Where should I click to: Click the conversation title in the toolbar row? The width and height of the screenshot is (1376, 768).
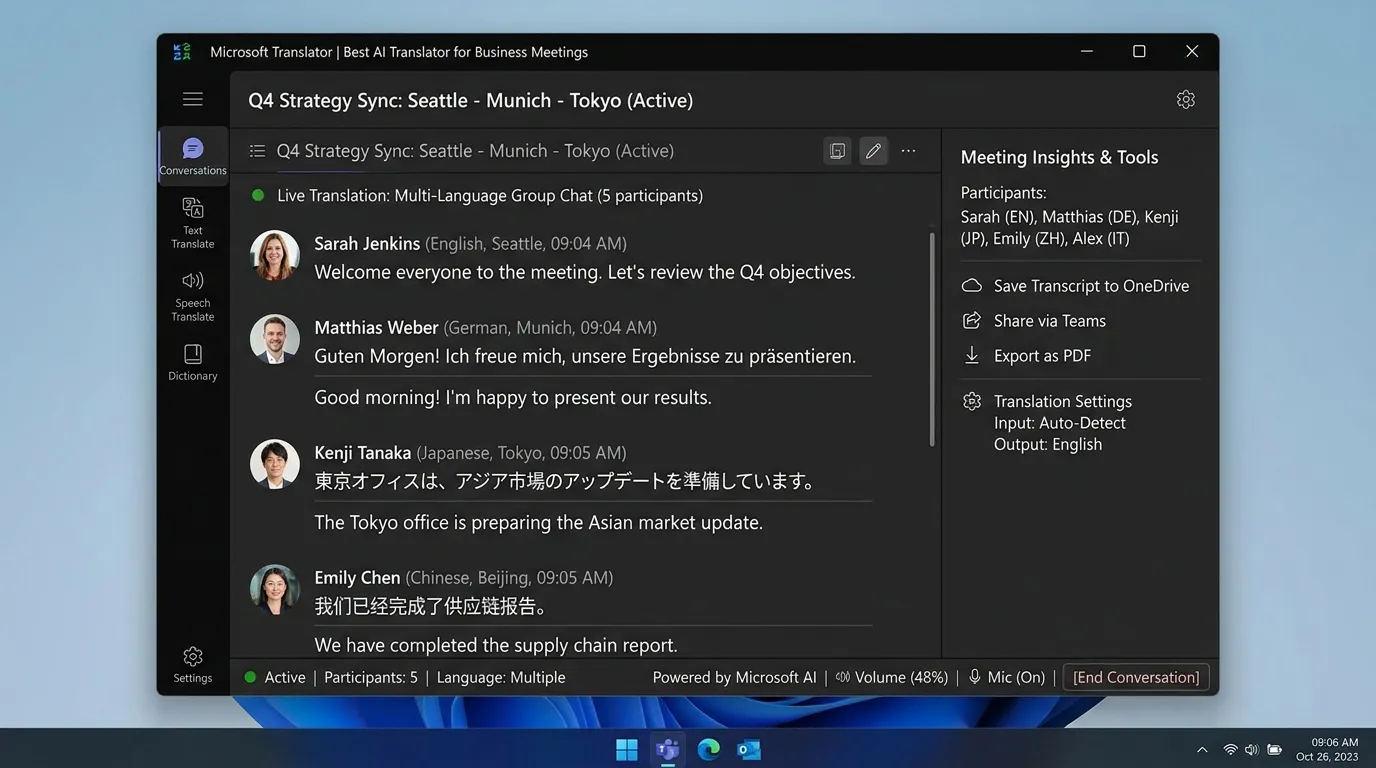[475, 151]
